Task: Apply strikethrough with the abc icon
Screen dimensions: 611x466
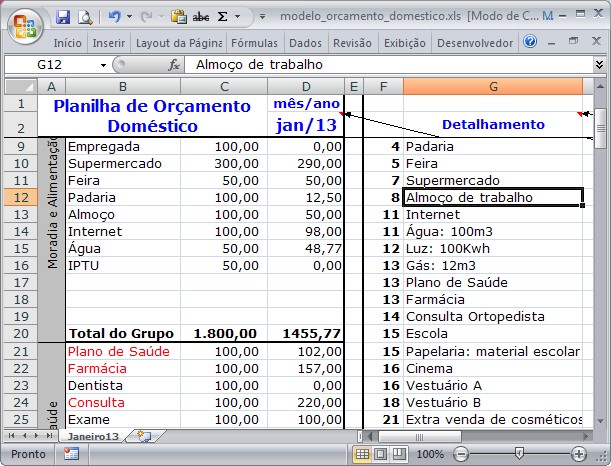Action: coord(201,17)
